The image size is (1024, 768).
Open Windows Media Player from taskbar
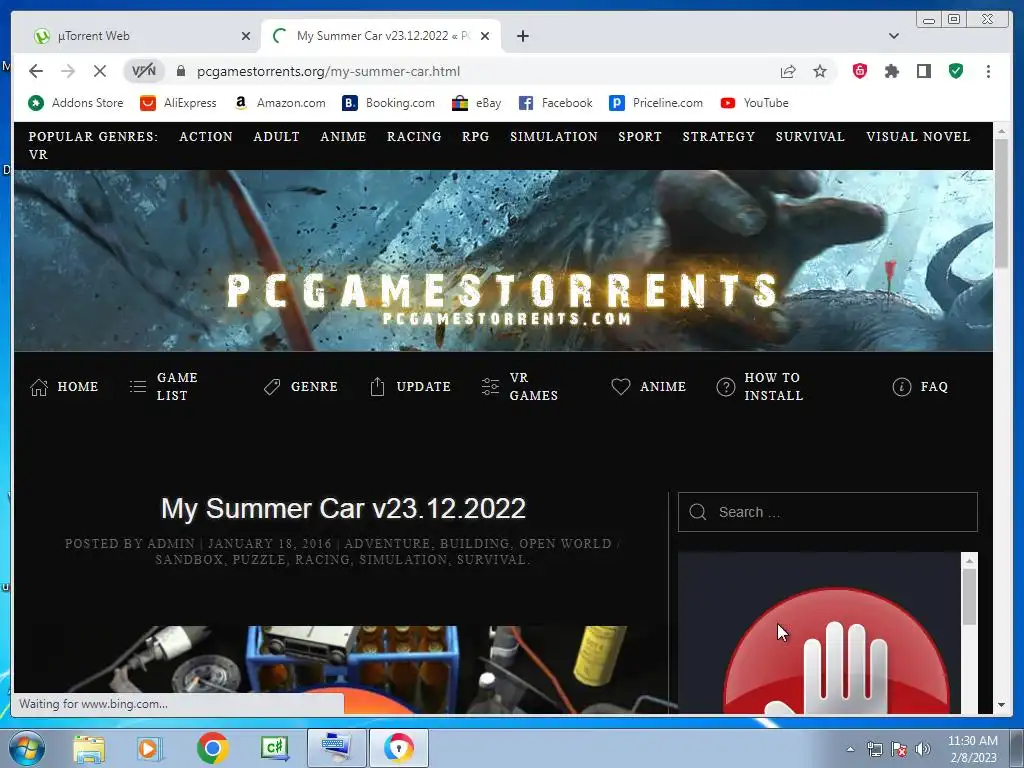[150, 748]
